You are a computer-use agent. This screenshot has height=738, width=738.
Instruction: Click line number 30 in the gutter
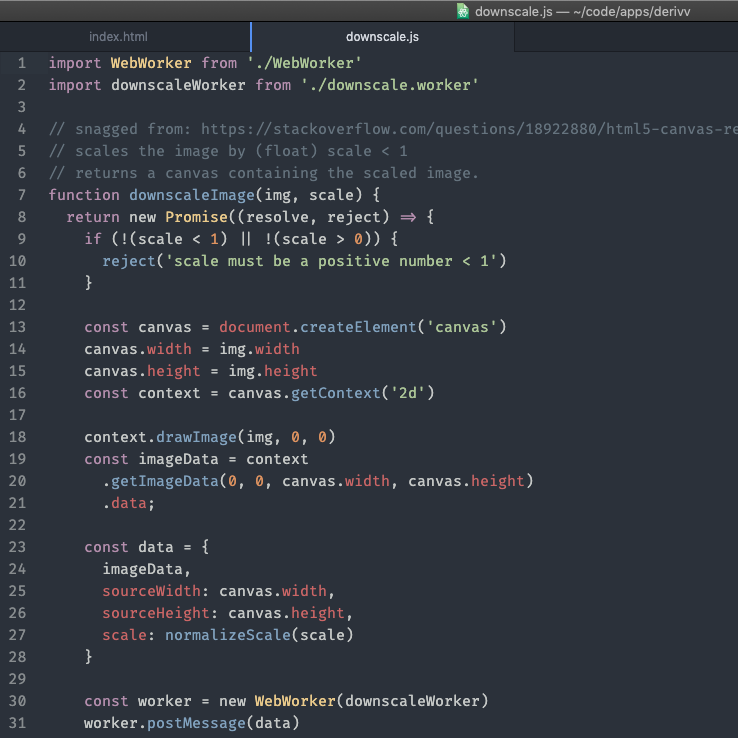point(17,701)
